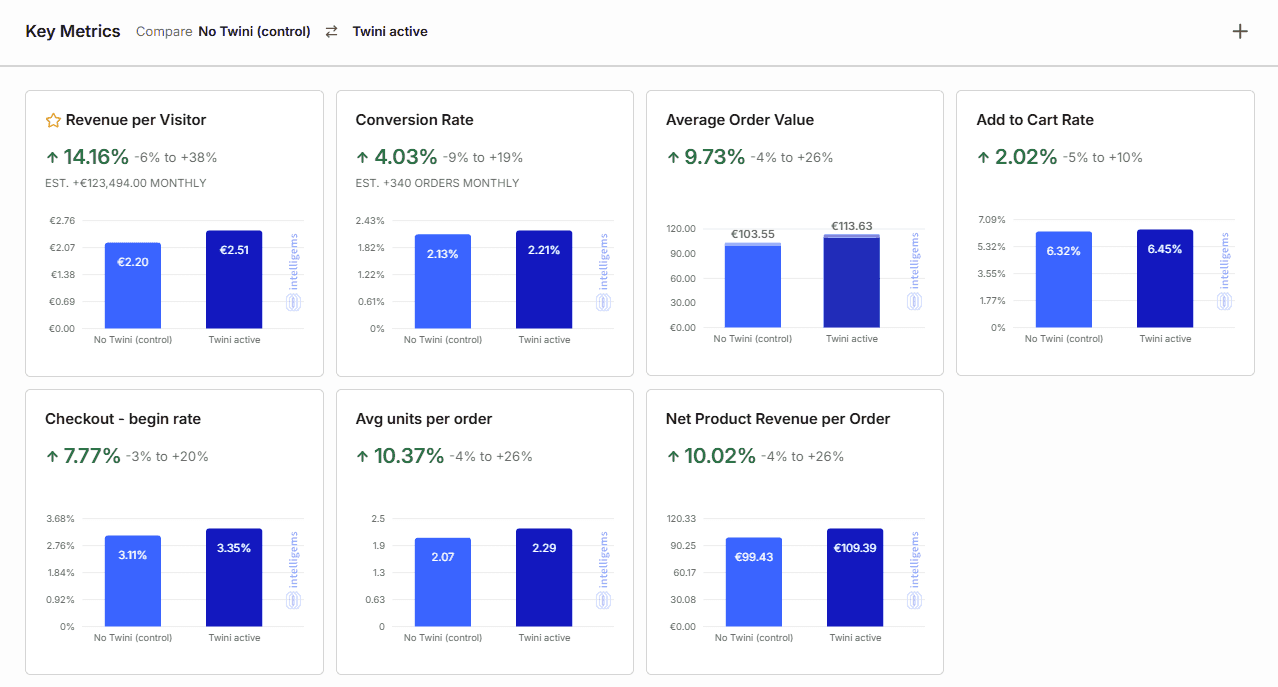Screen dimensions: 1278x687
Task: Click the 2.29 Twini active bar
Action: click(544, 577)
